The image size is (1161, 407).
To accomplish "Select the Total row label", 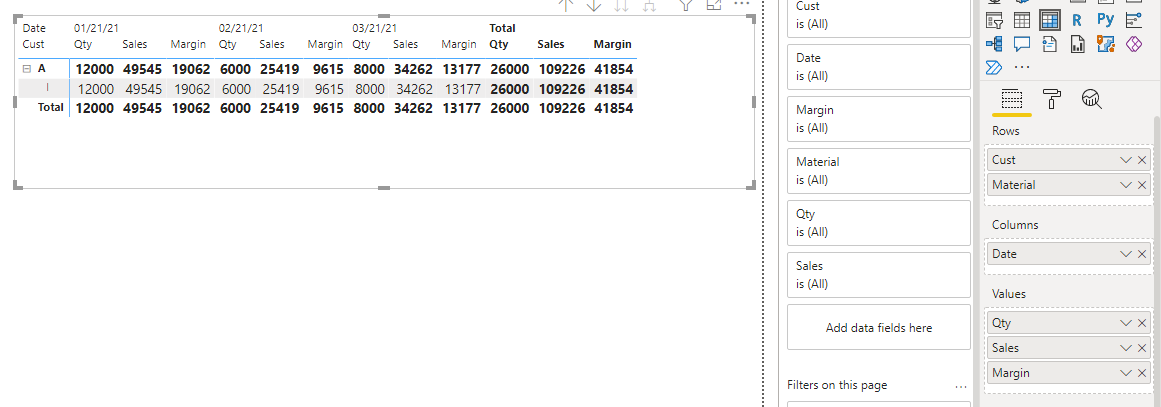I will pos(51,108).
